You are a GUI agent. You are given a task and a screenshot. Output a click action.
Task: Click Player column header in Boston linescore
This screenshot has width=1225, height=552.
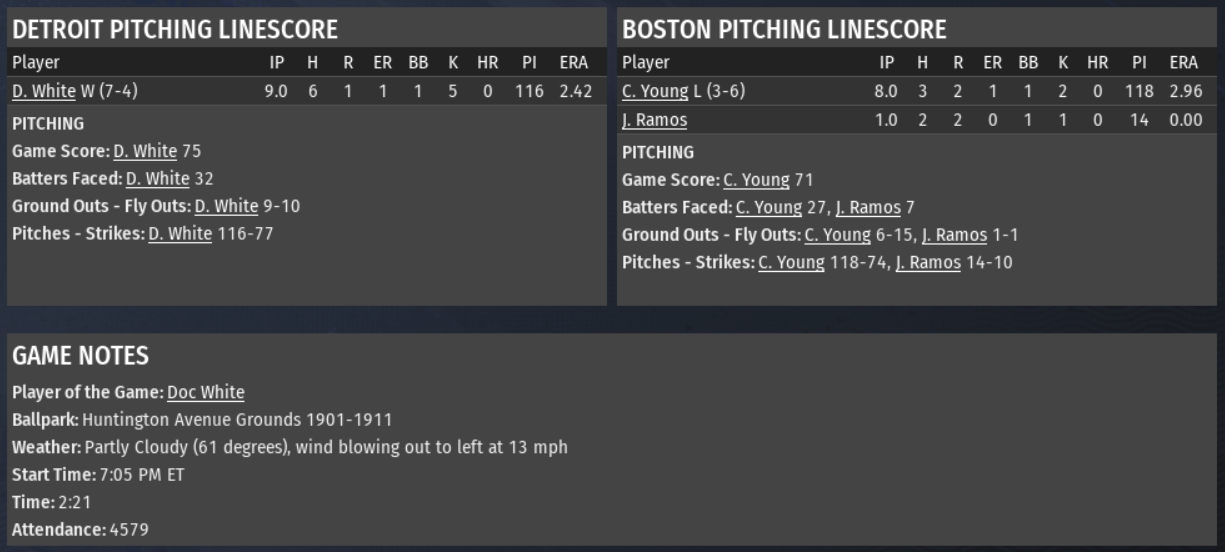tap(646, 63)
